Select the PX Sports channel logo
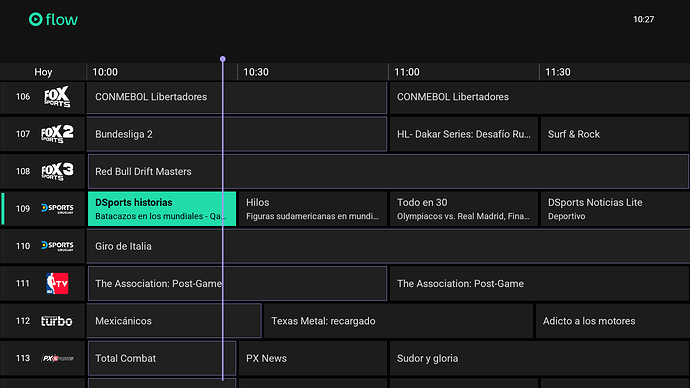Image resolution: width=690 pixels, height=388 pixels. coord(57,358)
